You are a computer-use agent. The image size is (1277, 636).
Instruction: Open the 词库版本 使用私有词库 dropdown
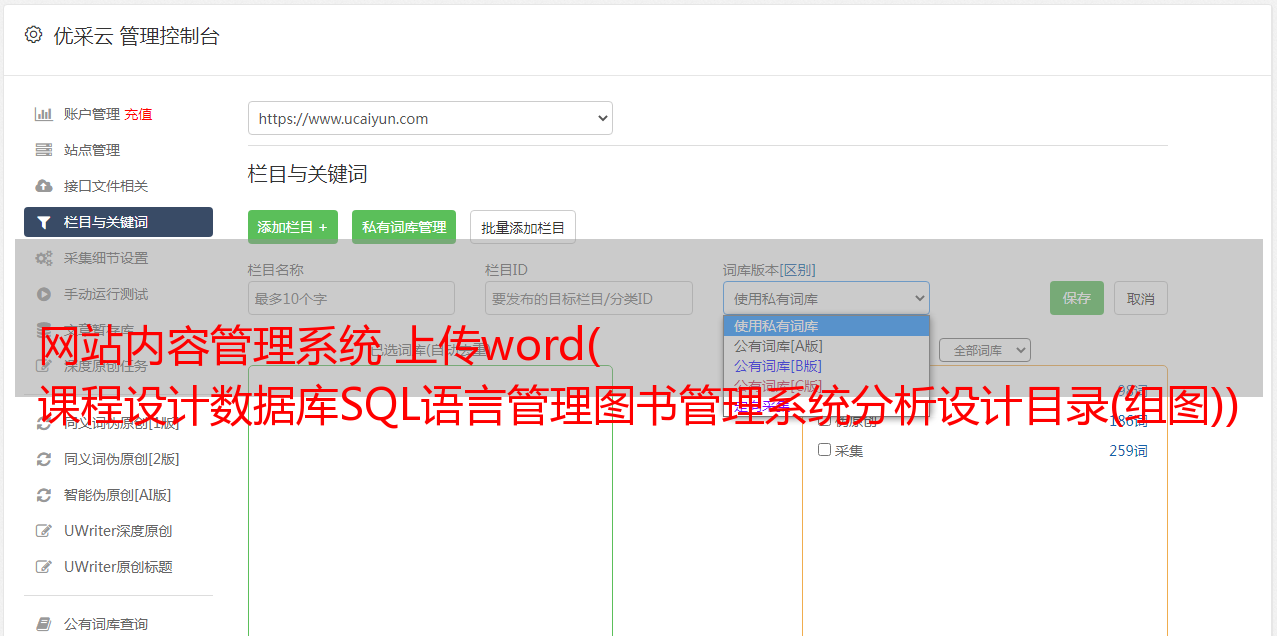pyautogui.click(x=826, y=298)
